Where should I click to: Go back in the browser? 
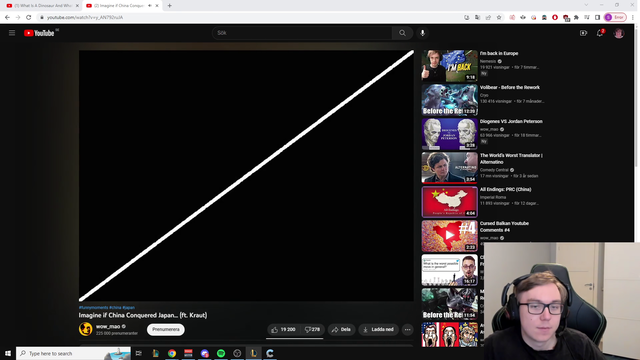[7, 17]
